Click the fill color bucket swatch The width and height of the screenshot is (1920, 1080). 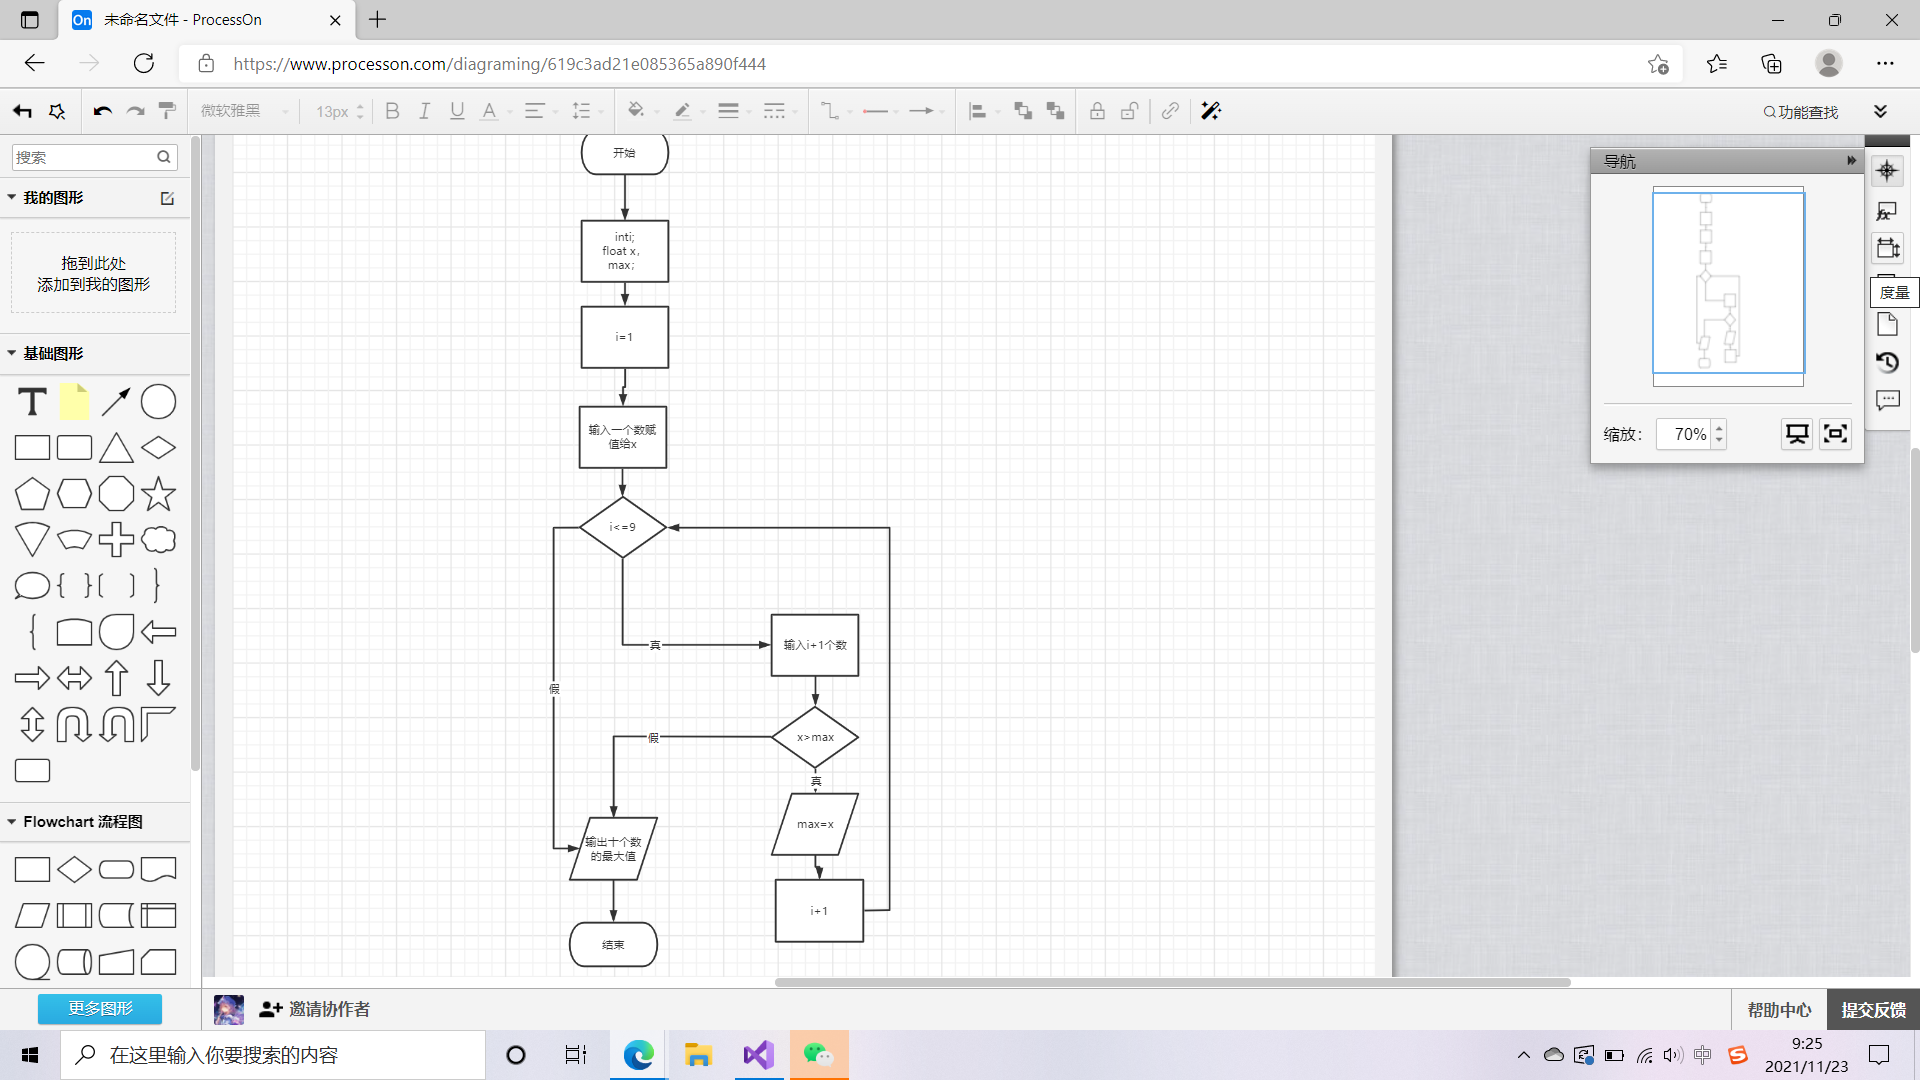coord(635,111)
